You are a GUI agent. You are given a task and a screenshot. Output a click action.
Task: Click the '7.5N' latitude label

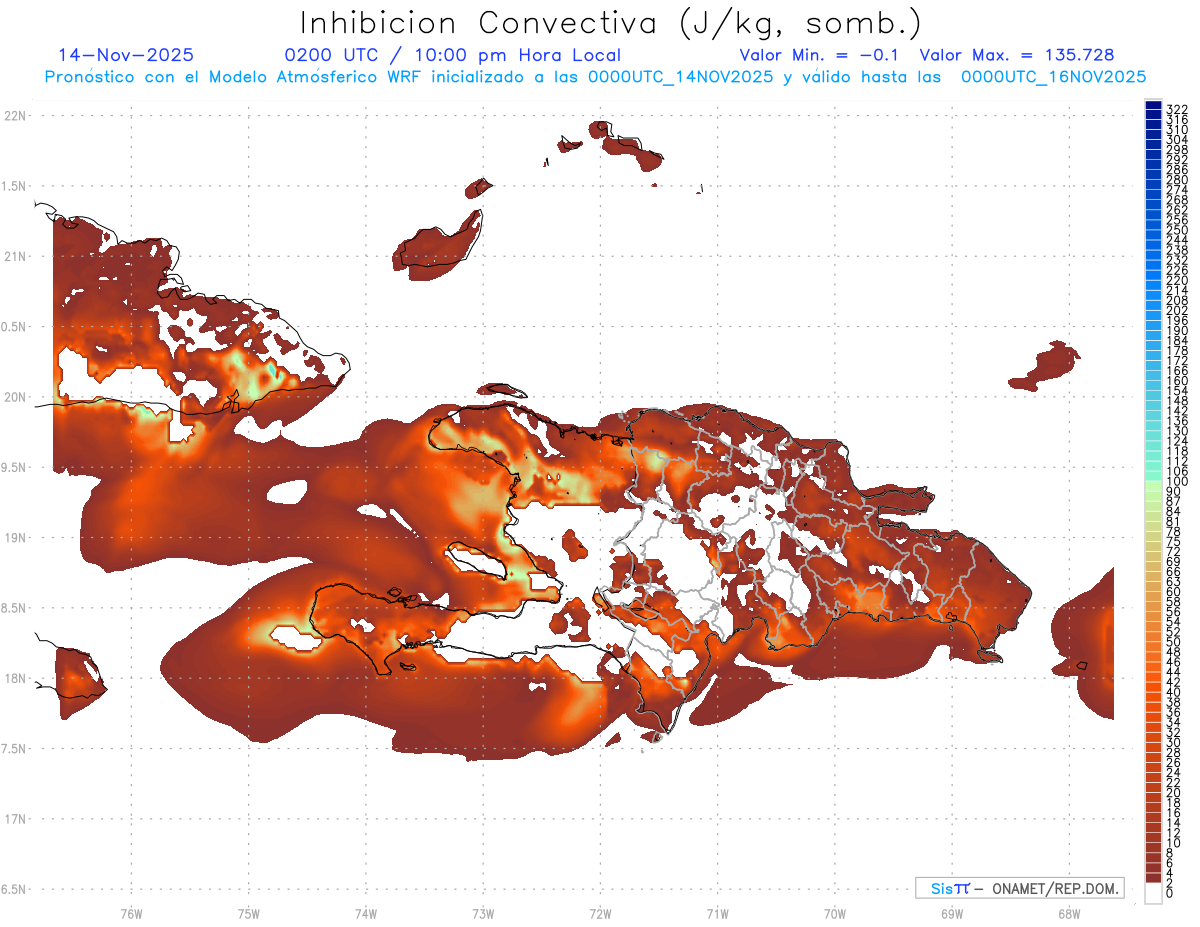(x=15, y=749)
